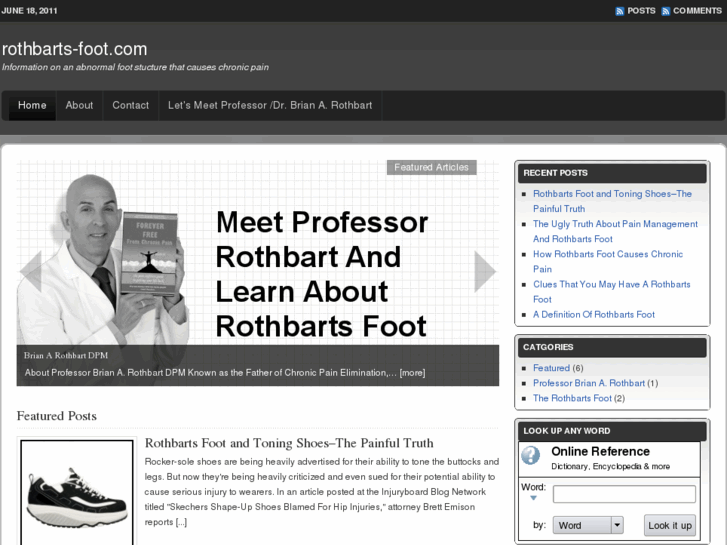This screenshot has height=545, width=727.
Task: Open Let's Meet Professor Rothbart page
Action: pyautogui.click(x=270, y=105)
